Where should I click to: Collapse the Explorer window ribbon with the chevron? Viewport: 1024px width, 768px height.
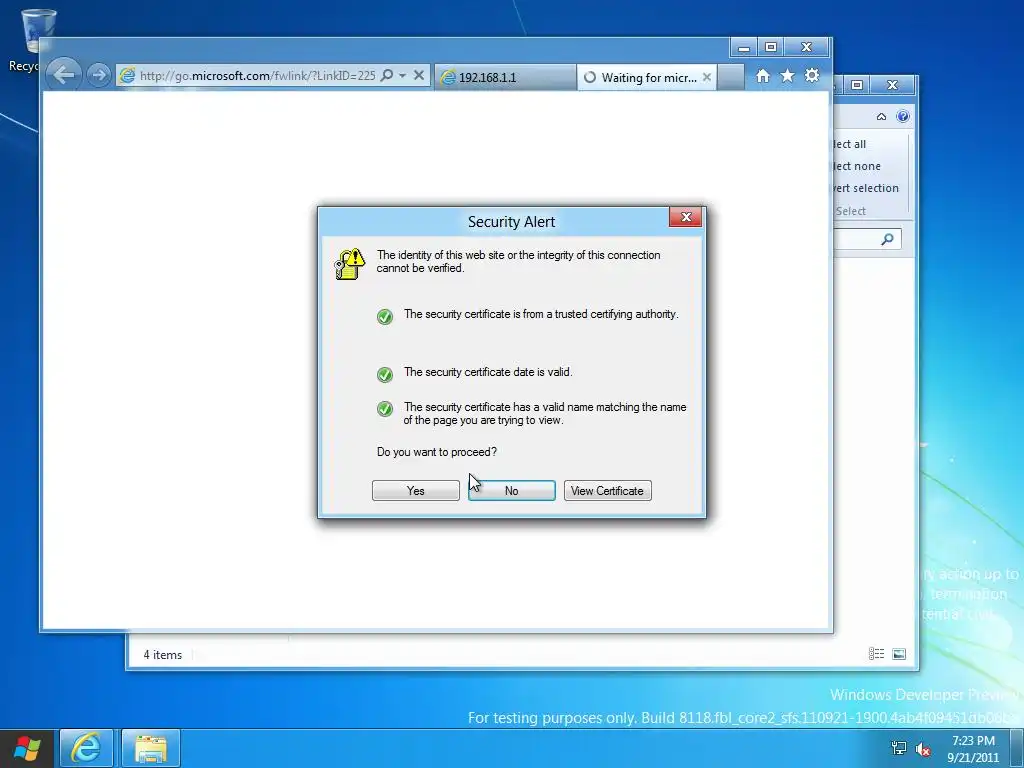(882, 117)
